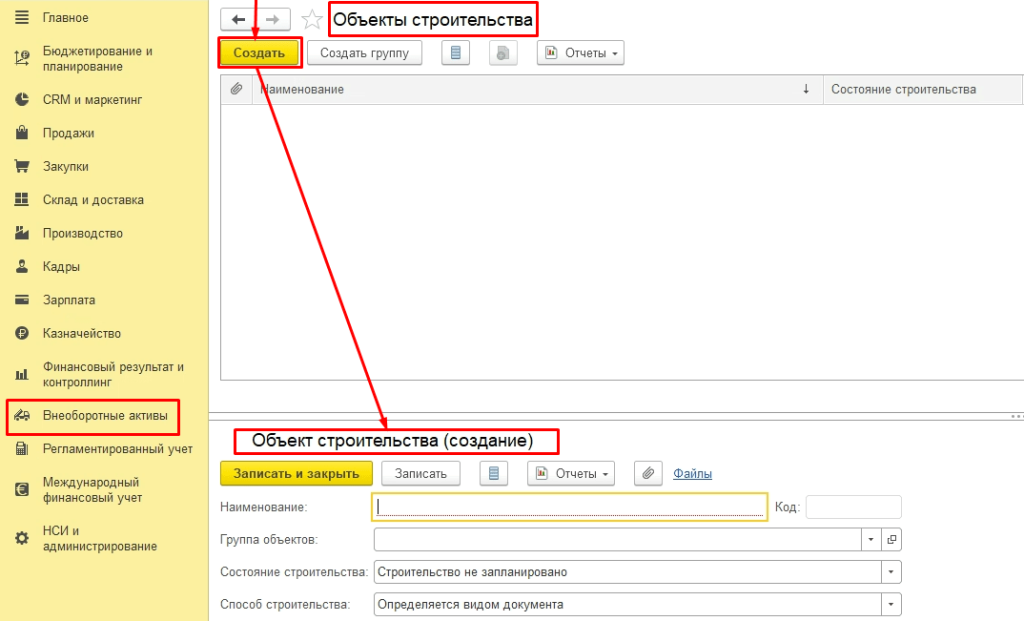Open Кадры menu section

(x=61, y=266)
